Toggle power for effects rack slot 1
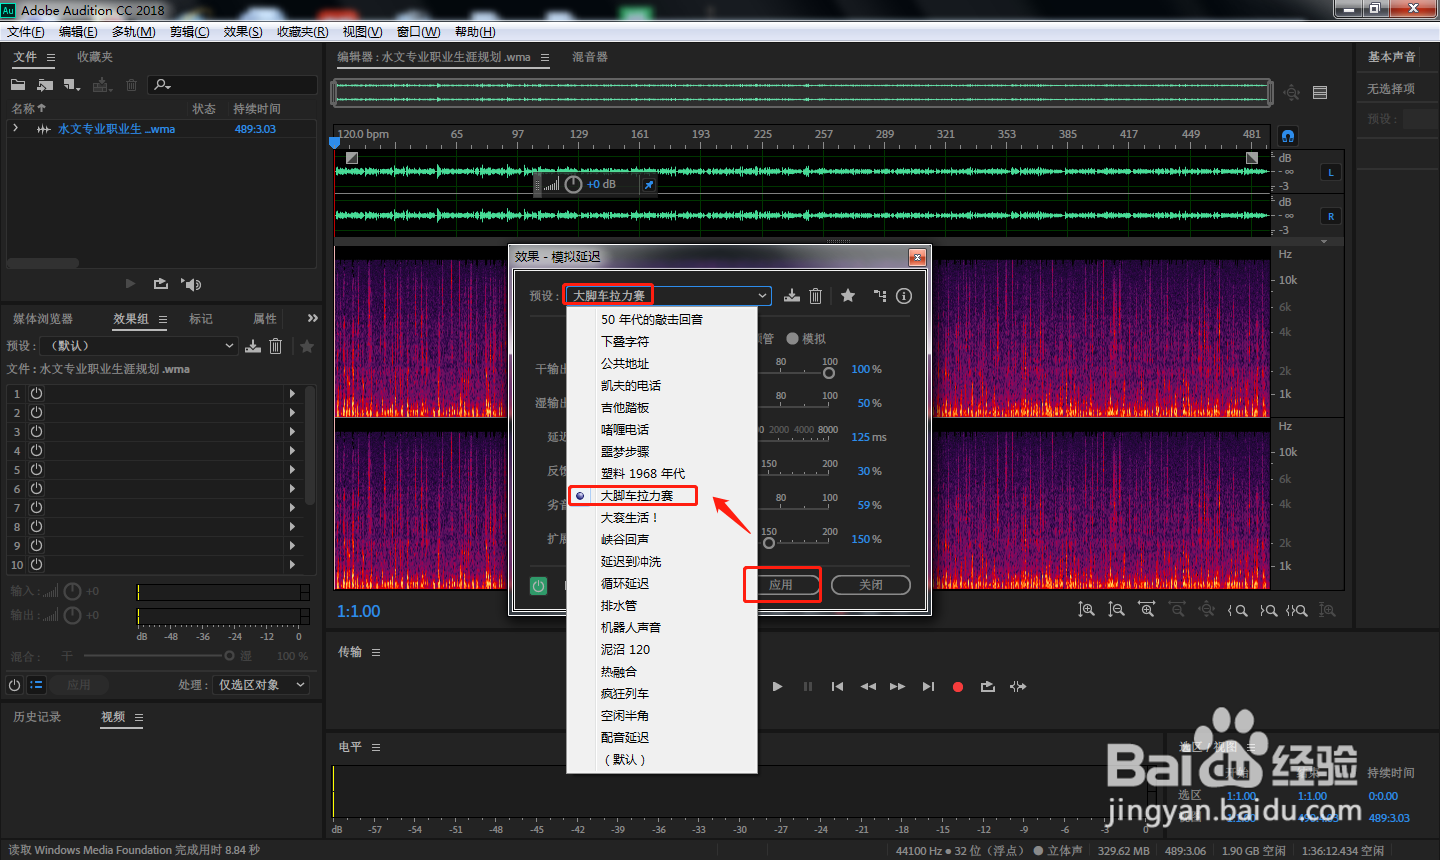Image resolution: width=1440 pixels, height=860 pixels. pyautogui.click(x=36, y=394)
